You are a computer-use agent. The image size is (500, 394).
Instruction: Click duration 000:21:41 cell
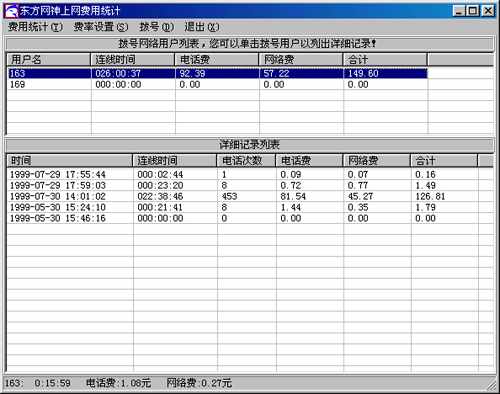160,207
